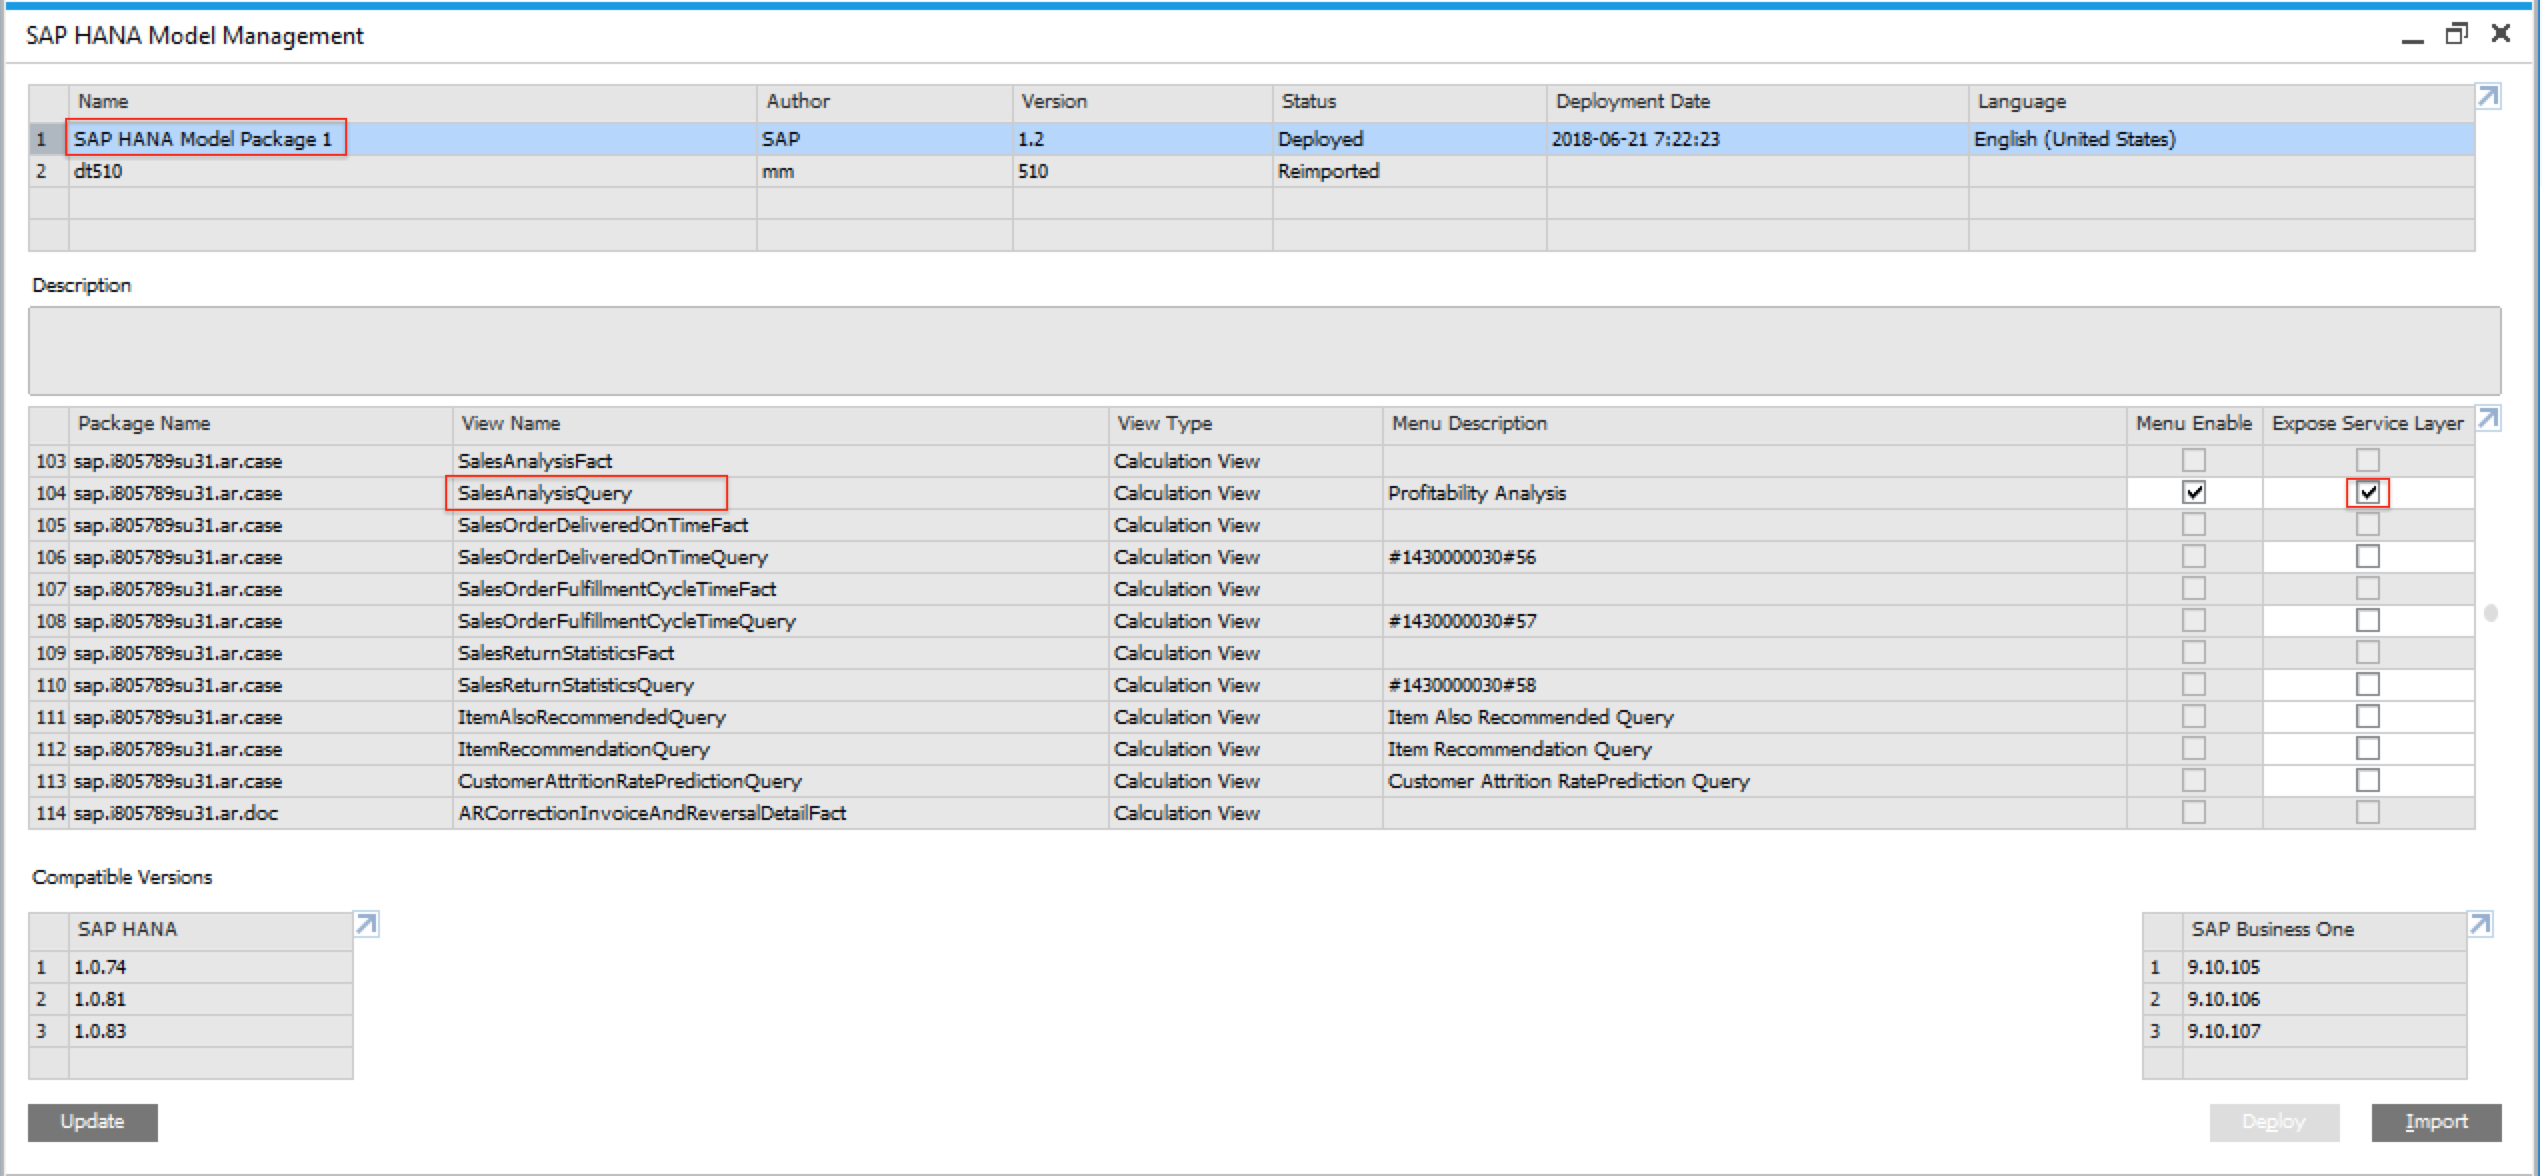The height and width of the screenshot is (1176, 2542).
Task: Select SalesOrderDeliveredOnTimeFact view name cell
Action: click(x=781, y=525)
